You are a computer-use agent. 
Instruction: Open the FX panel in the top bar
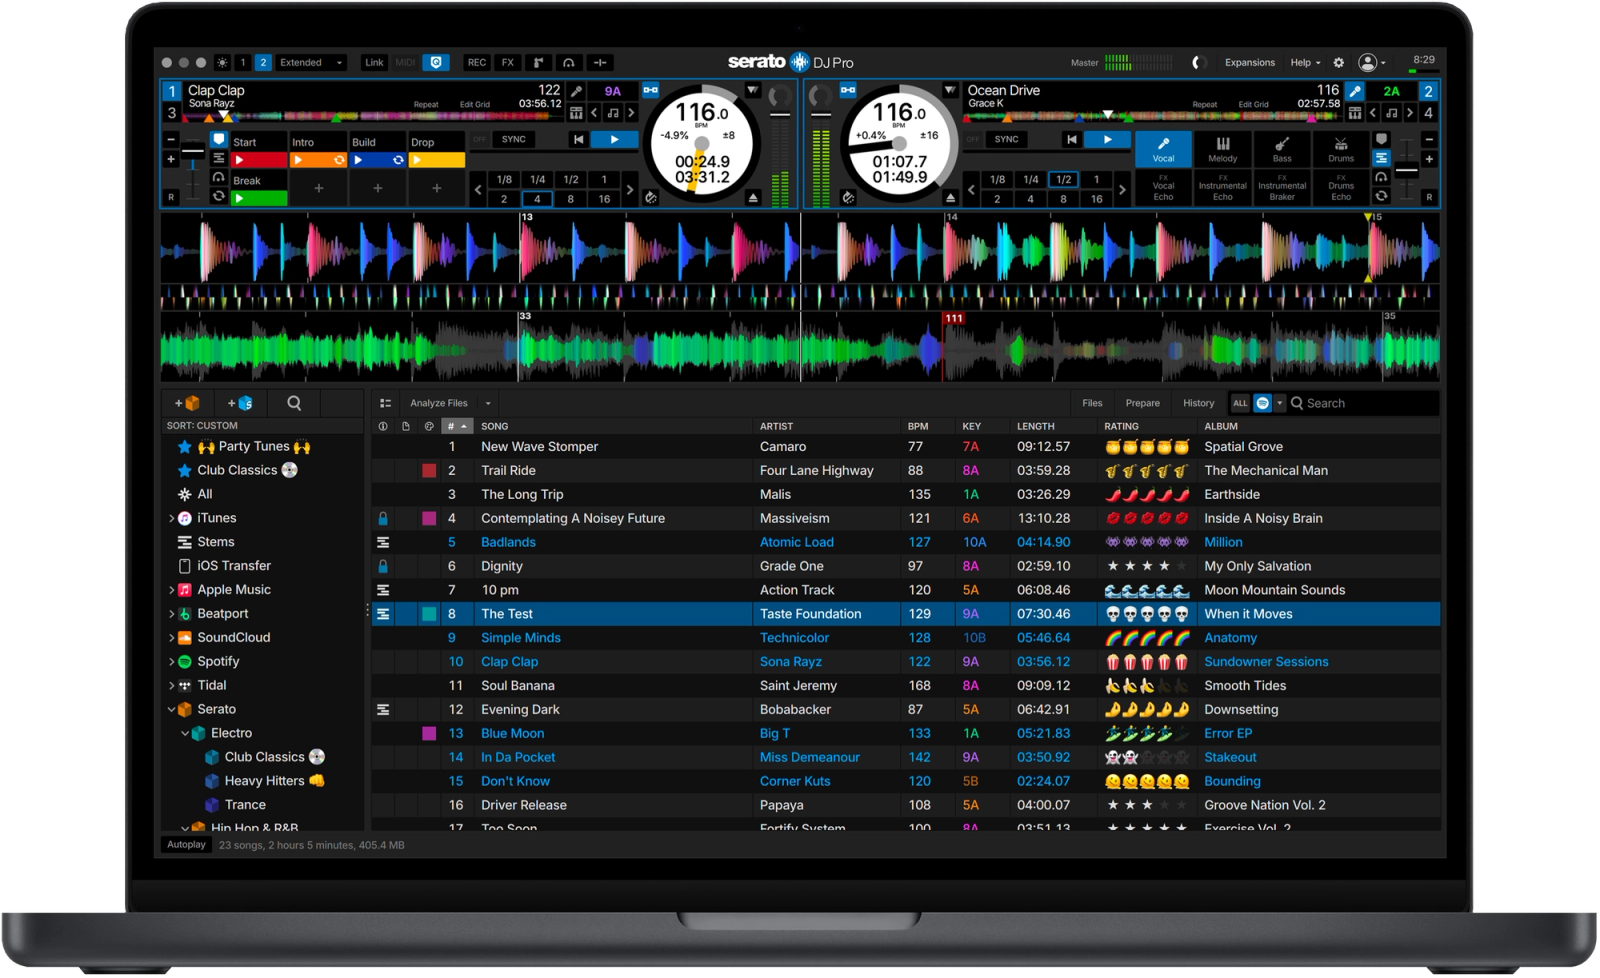point(508,62)
